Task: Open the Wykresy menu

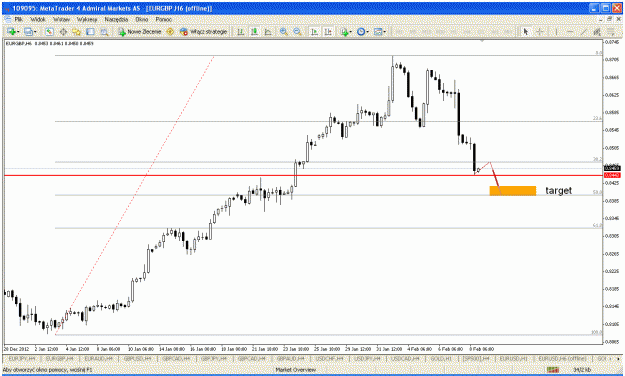Action: tap(87, 19)
